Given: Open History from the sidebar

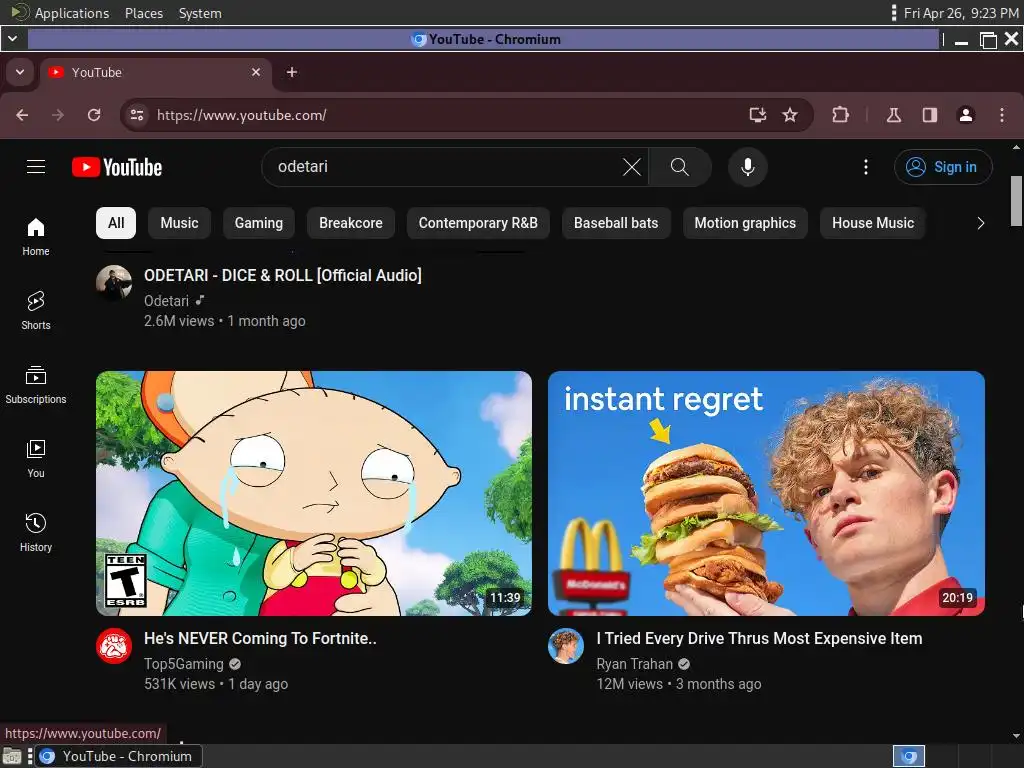Looking at the screenshot, I should tap(36, 533).
